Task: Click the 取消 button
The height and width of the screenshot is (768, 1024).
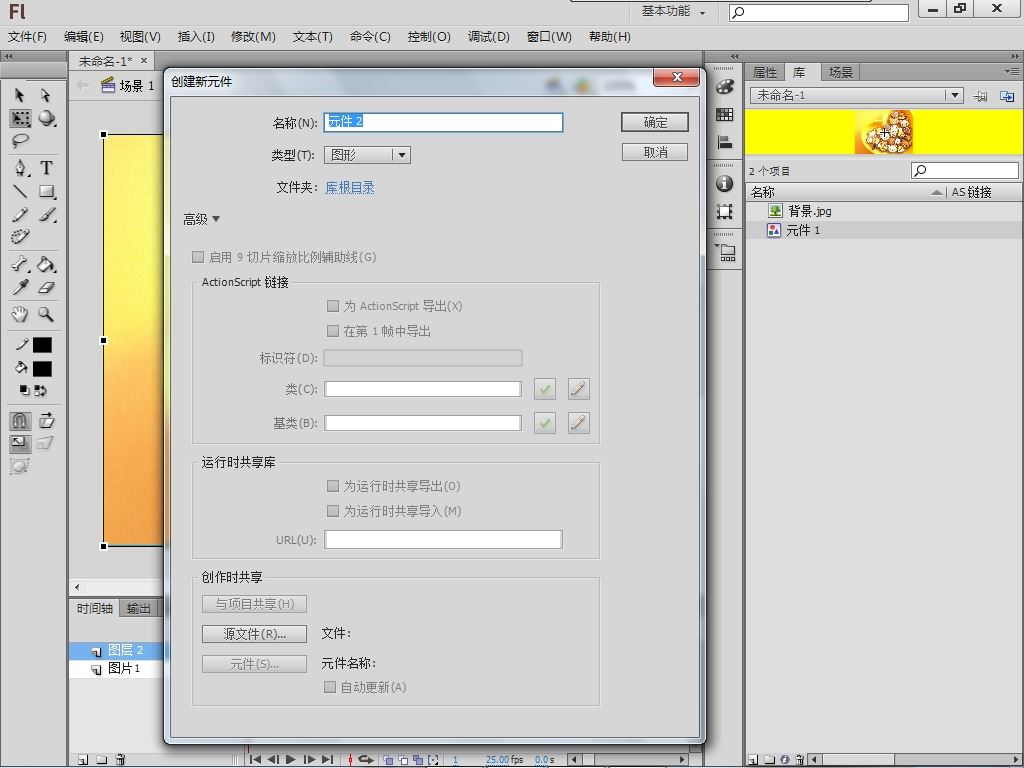Action: tap(655, 152)
